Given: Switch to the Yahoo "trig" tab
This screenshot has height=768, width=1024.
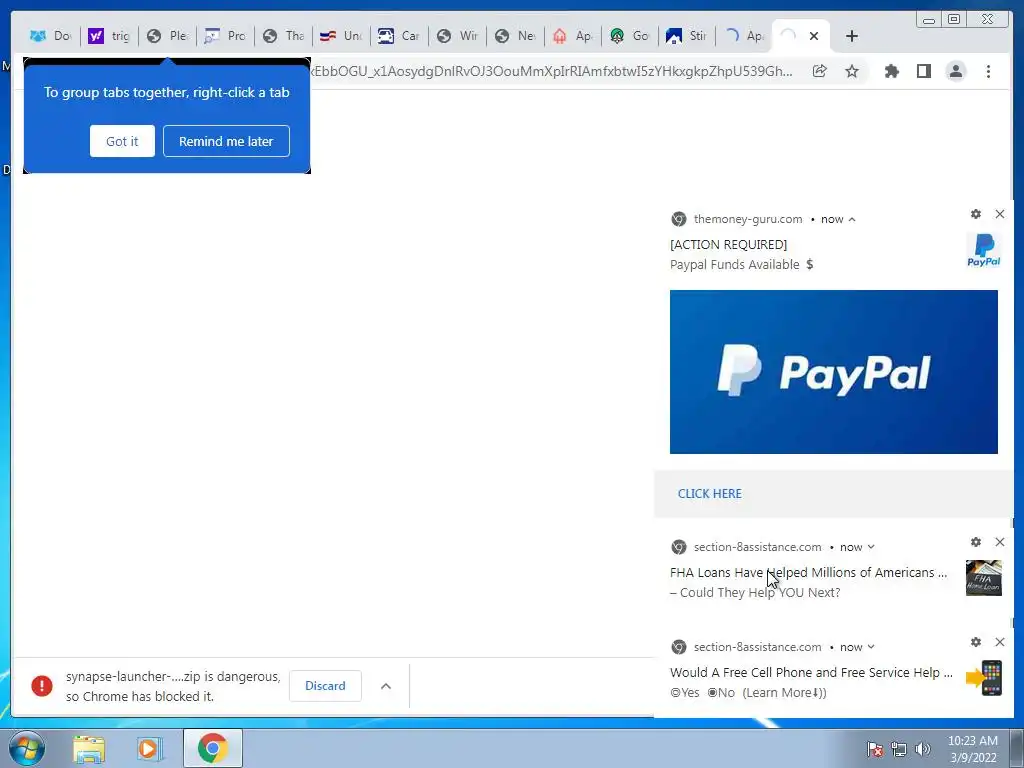Looking at the screenshot, I should point(109,36).
